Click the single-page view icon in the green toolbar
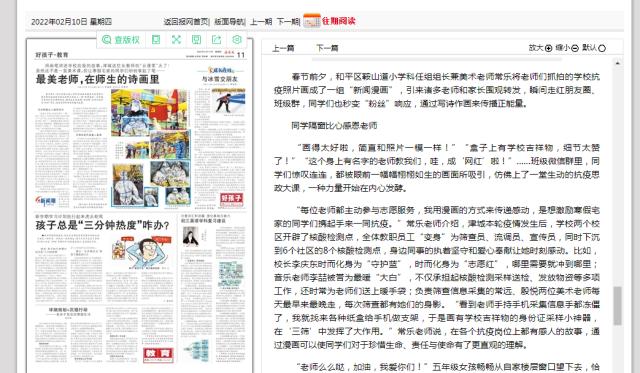Viewport: 640px width, 373px height. coord(156,40)
